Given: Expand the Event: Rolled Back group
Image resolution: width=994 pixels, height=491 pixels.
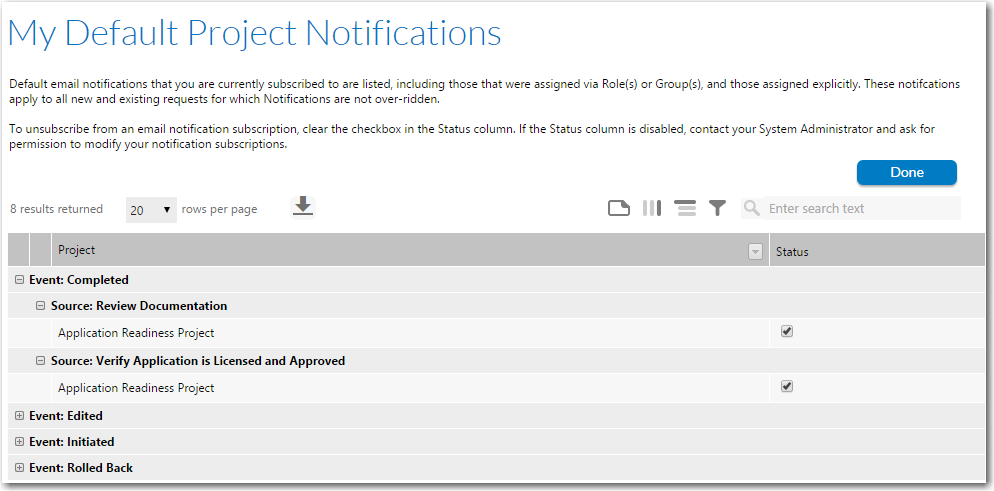Looking at the screenshot, I should click(x=19, y=468).
